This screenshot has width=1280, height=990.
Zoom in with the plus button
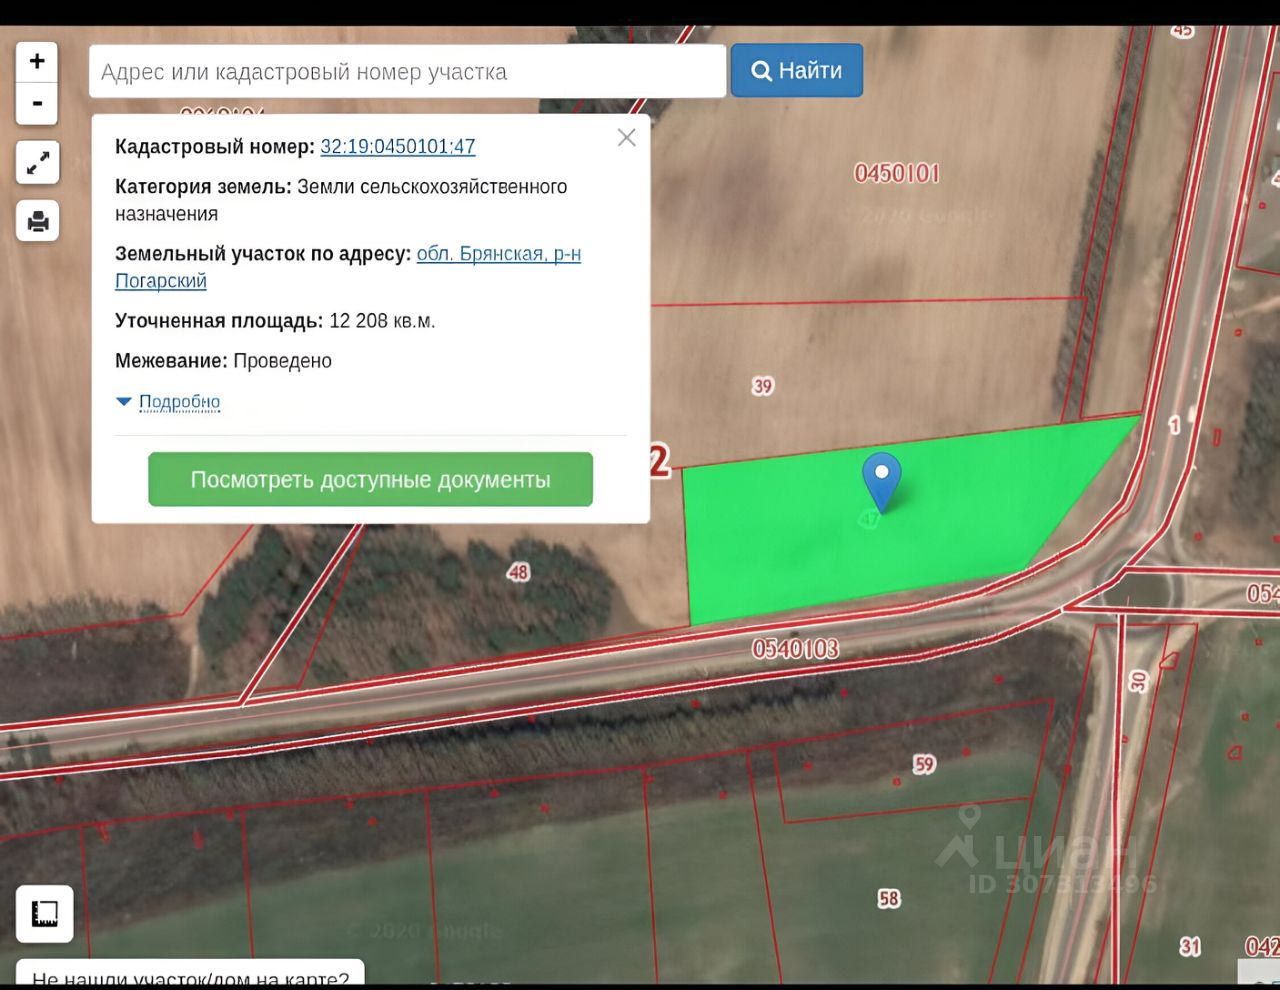point(37,62)
